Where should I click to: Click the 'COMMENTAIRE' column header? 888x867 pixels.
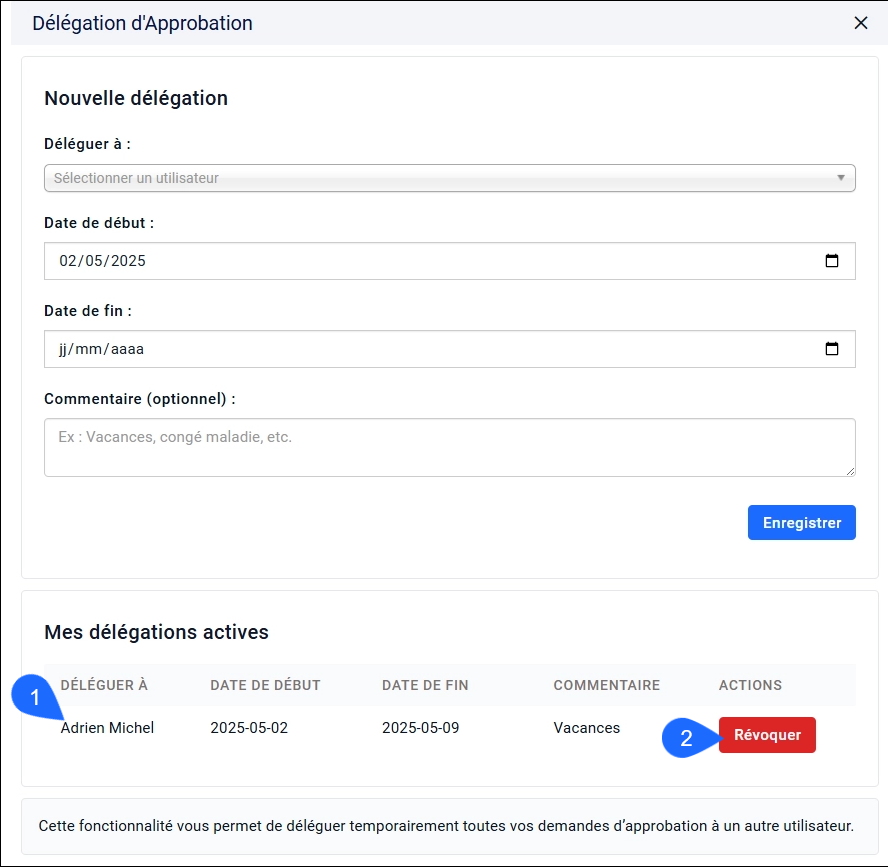(607, 685)
